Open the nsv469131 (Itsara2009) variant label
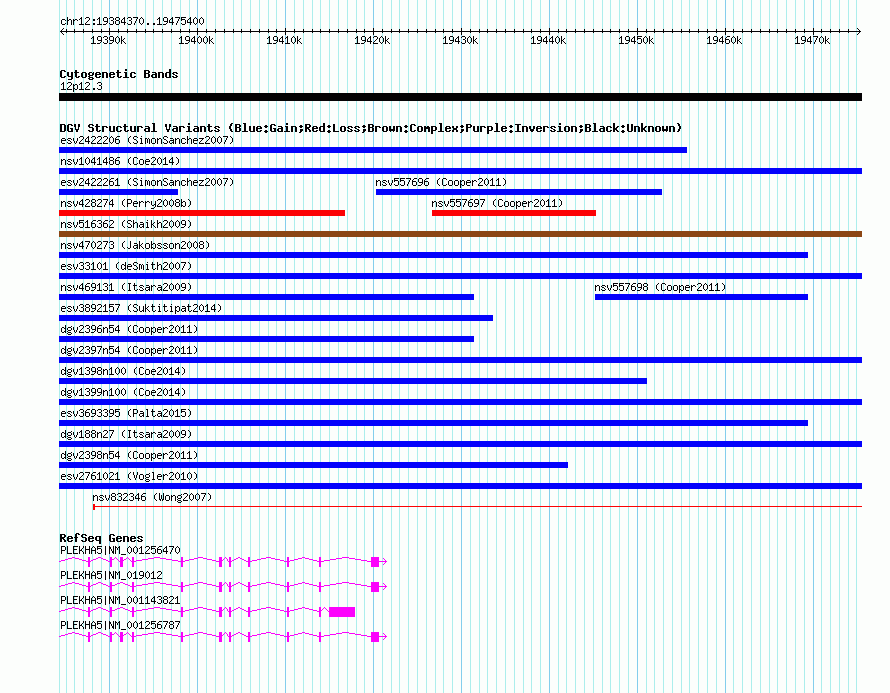890x693 pixels. point(126,287)
